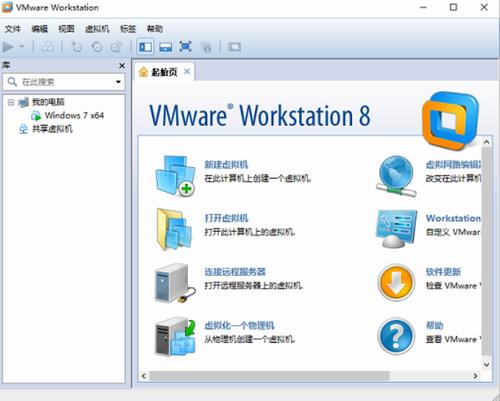
Task: Click the Unity mode toolbar icon
Action: tap(206, 47)
